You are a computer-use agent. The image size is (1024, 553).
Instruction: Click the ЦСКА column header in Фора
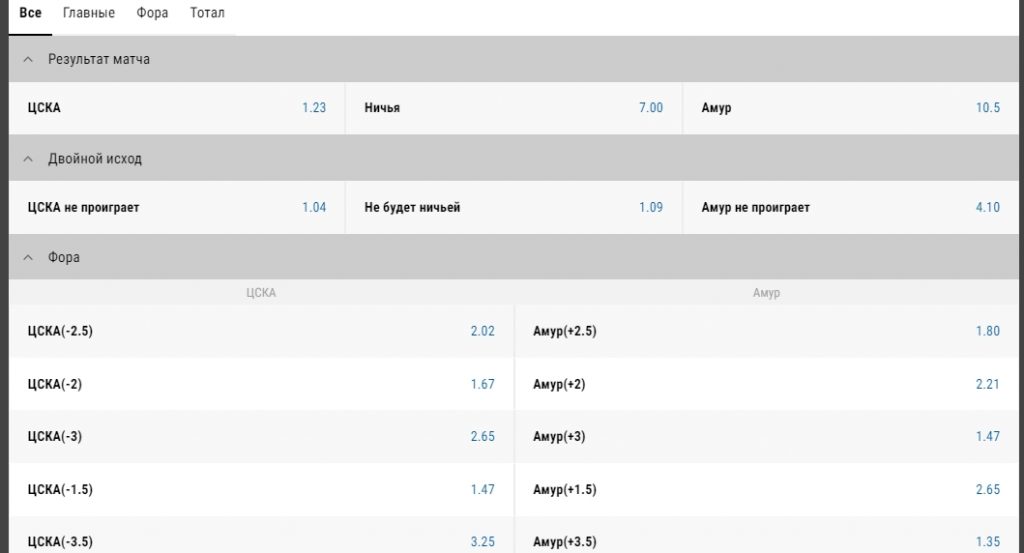(261, 292)
